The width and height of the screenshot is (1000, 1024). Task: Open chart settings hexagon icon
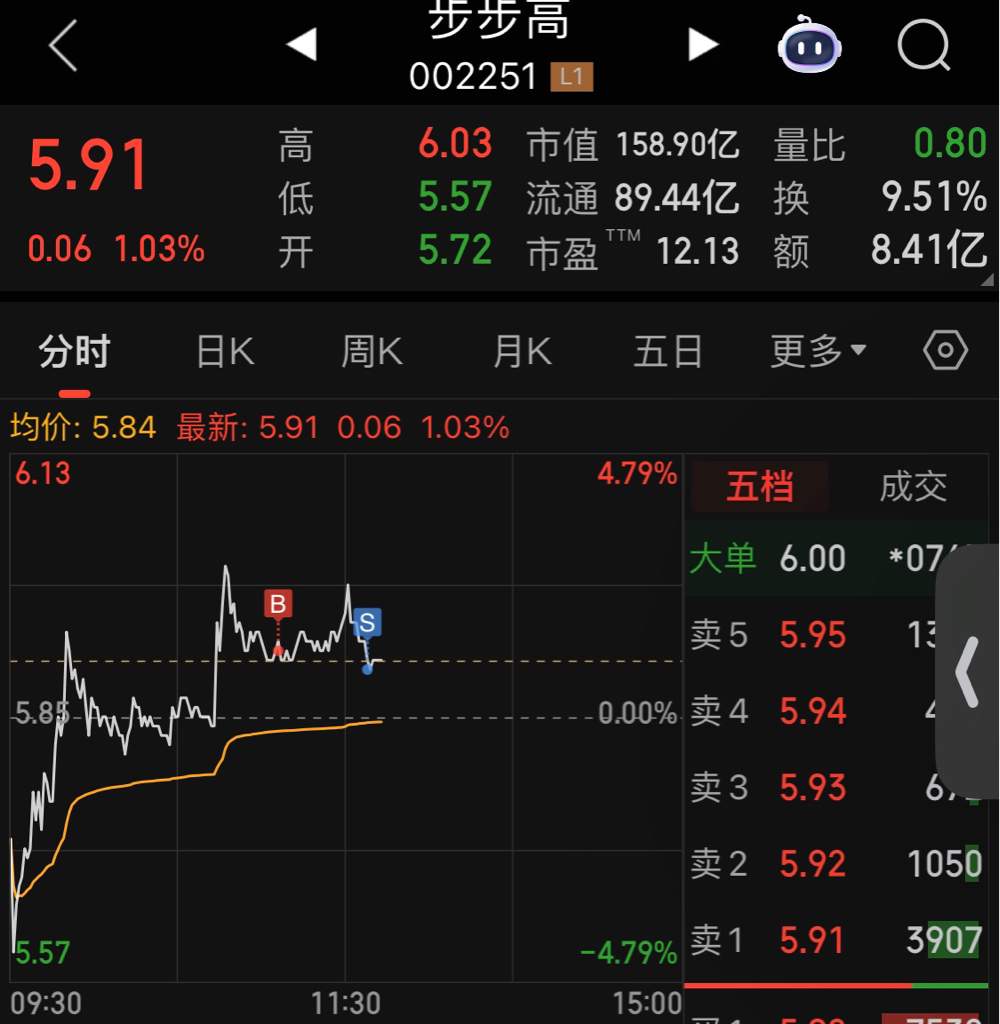945,351
